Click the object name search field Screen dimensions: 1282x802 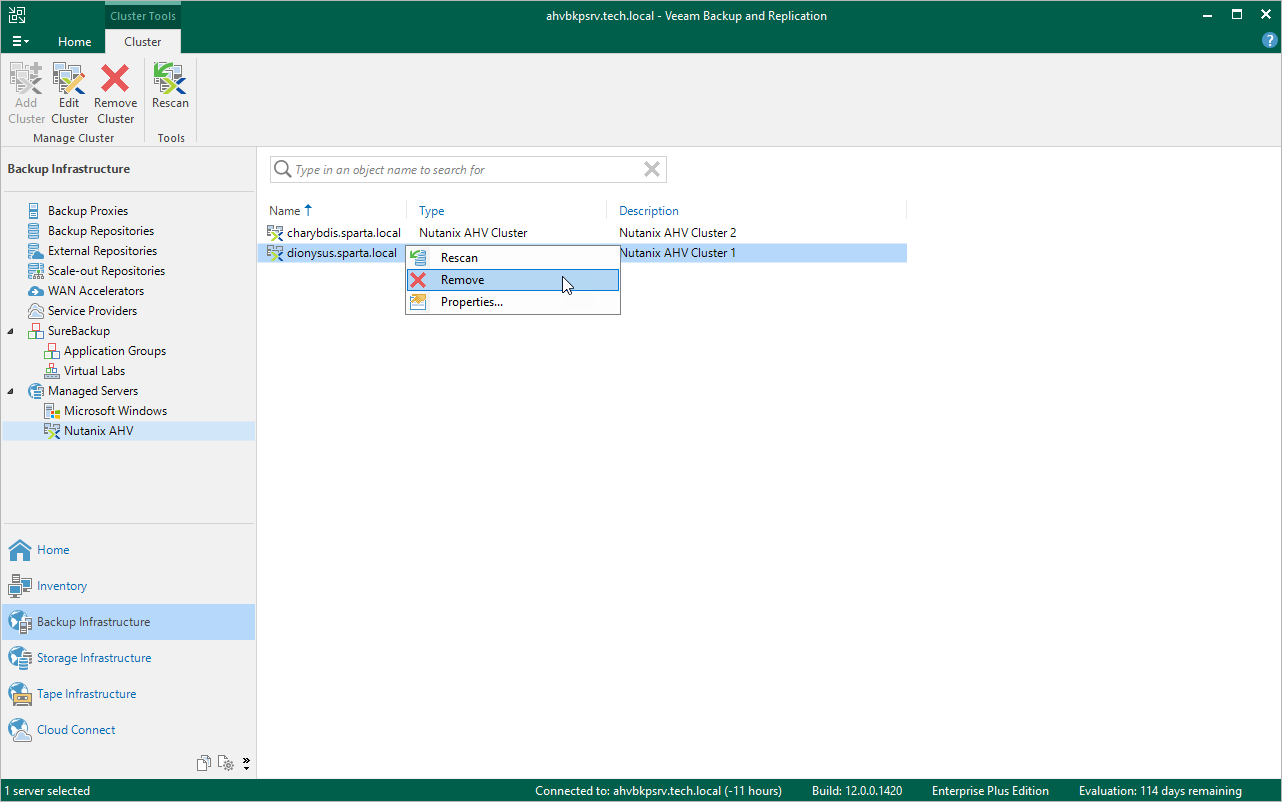(x=468, y=170)
